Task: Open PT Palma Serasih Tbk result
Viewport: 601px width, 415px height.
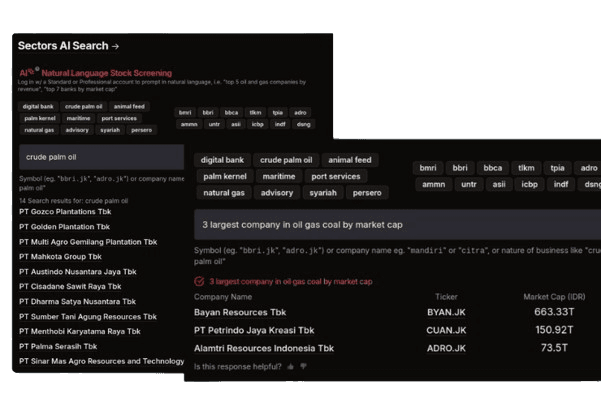Action: [58, 346]
